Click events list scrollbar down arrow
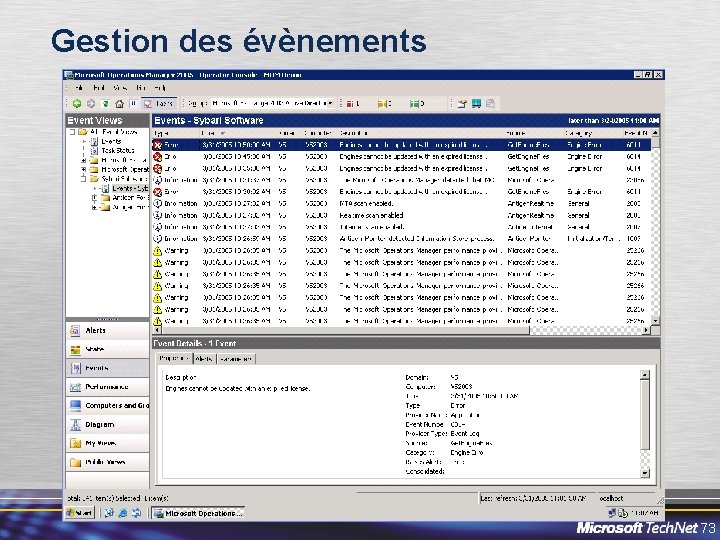The image size is (720, 540). (655, 321)
